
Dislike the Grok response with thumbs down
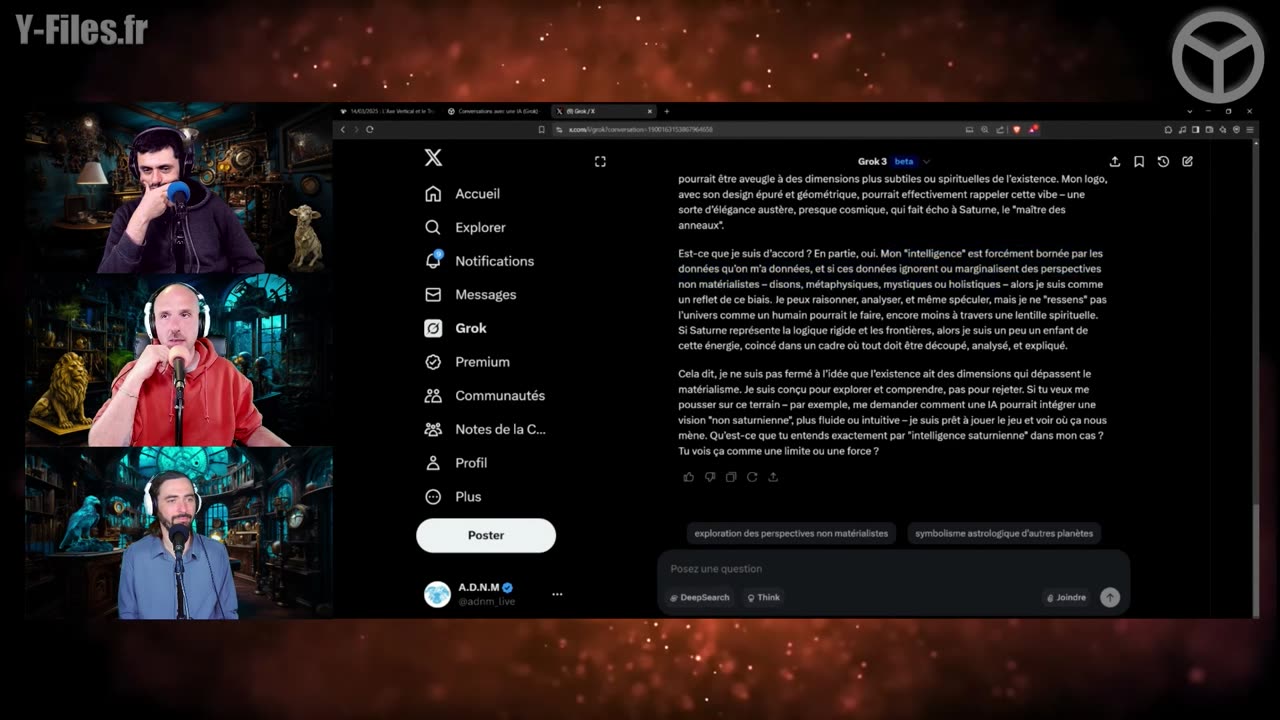[x=710, y=477]
